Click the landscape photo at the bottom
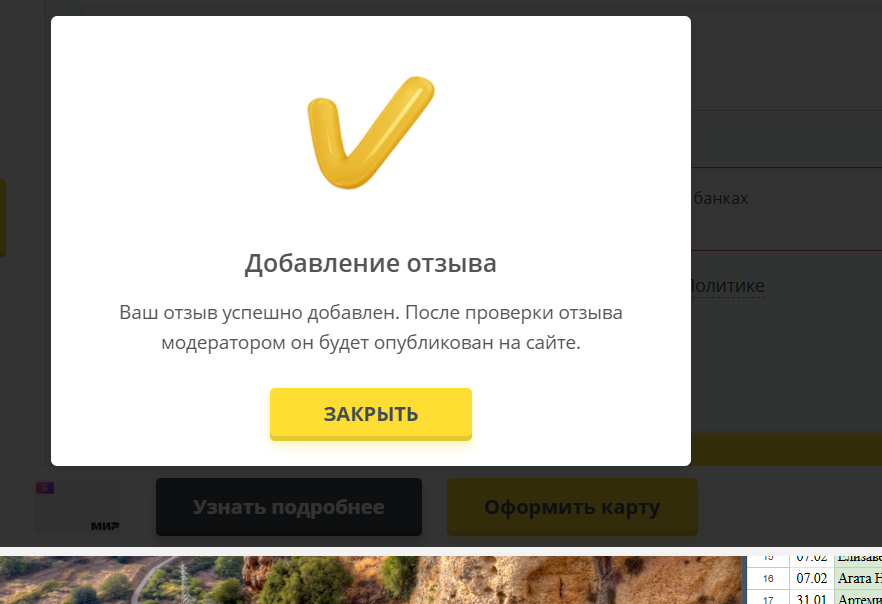 pyautogui.click(x=371, y=580)
